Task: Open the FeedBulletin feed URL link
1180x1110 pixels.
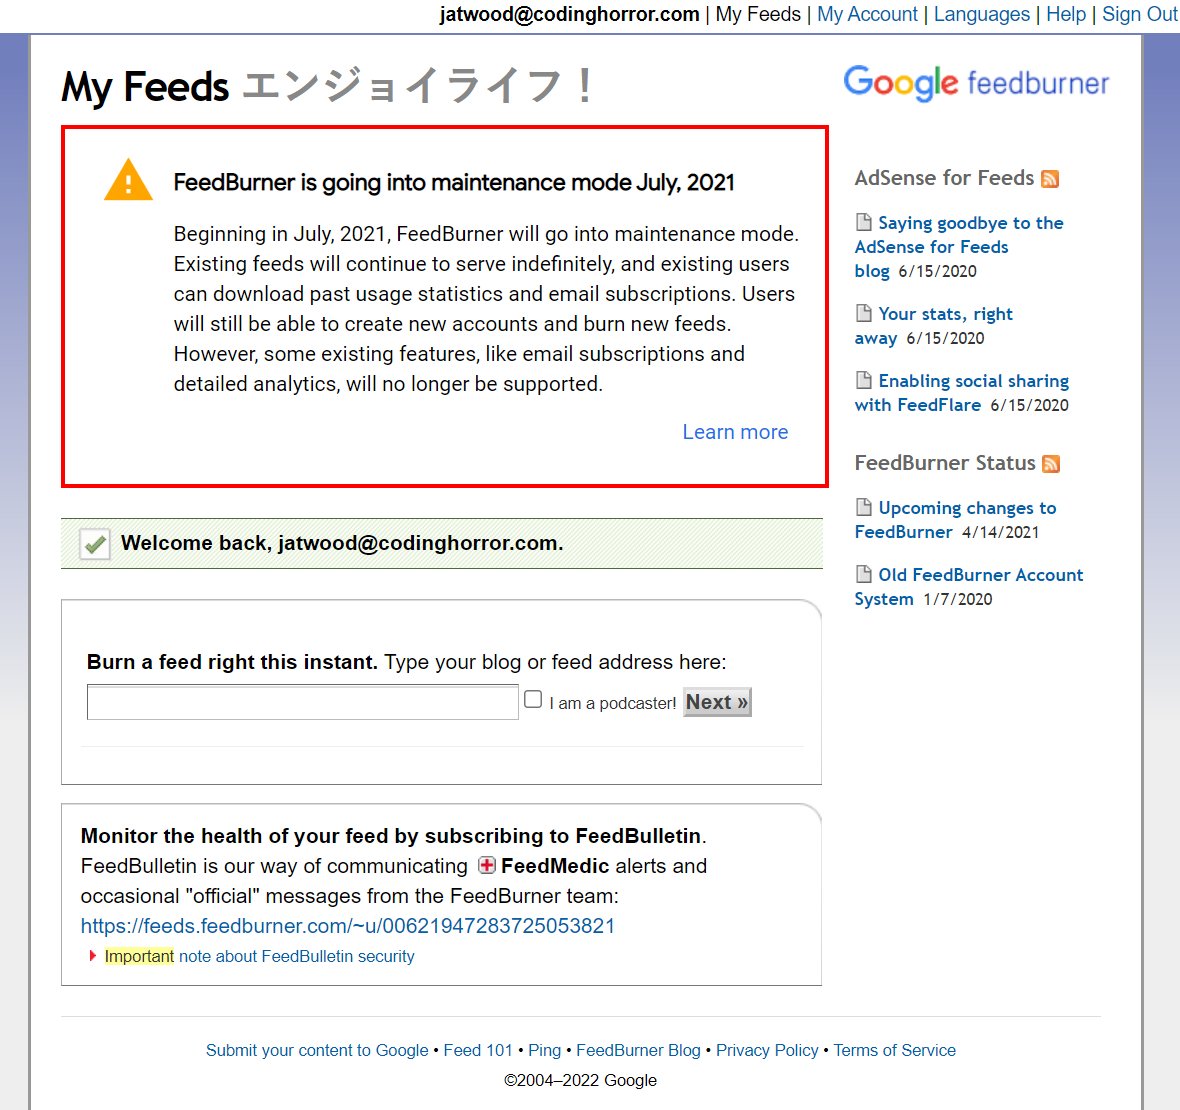Action: coord(347,926)
